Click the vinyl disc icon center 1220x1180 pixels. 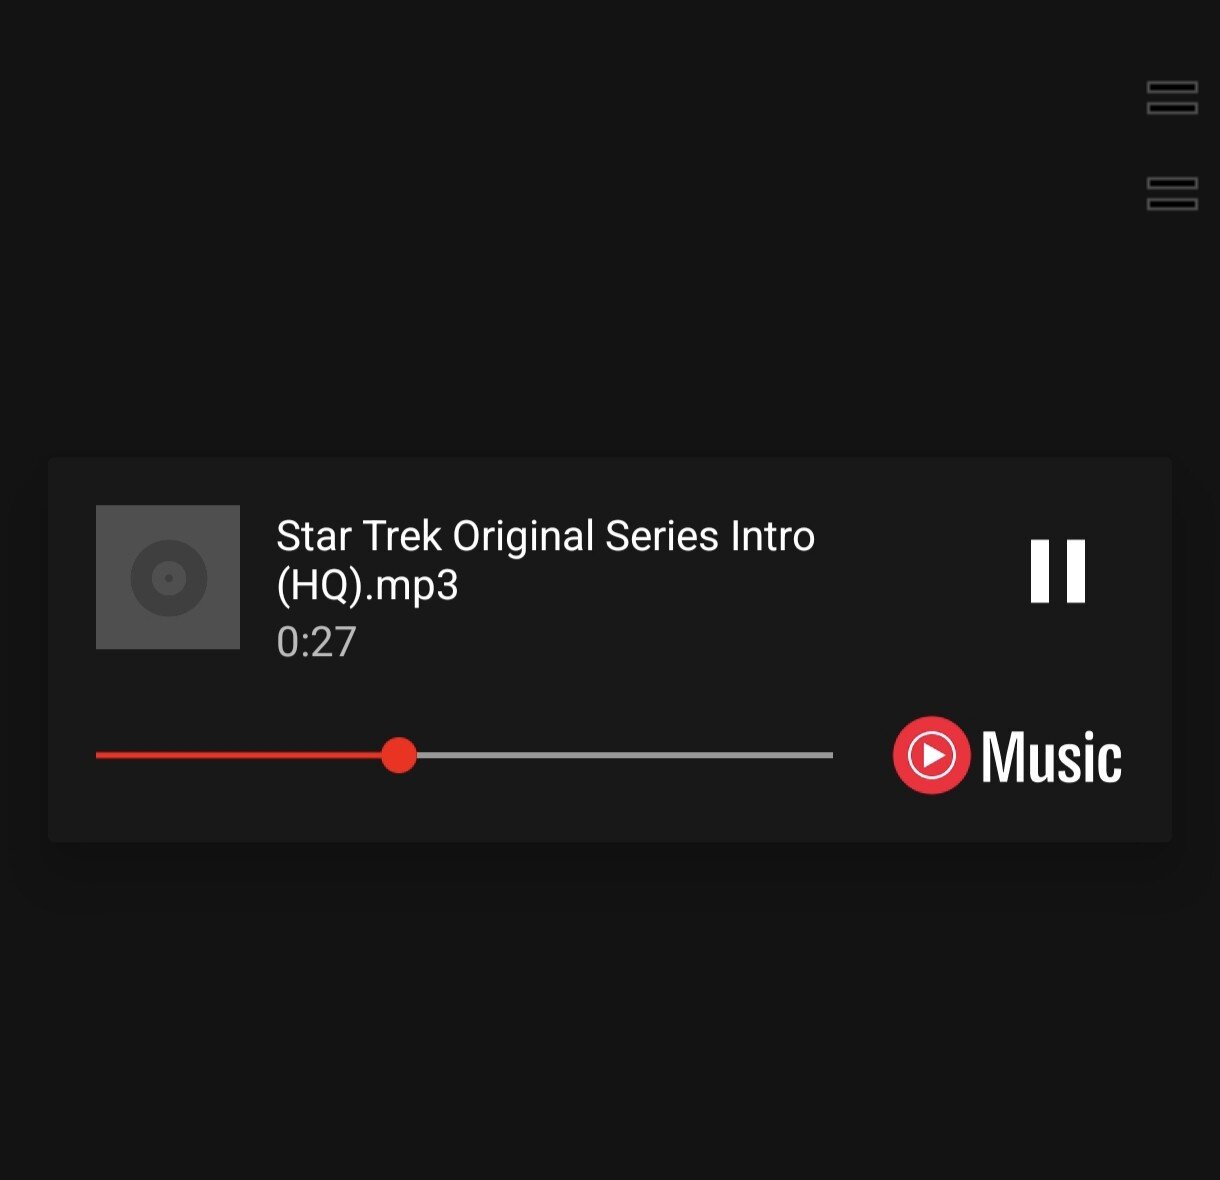pyautogui.click(x=169, y=578)
